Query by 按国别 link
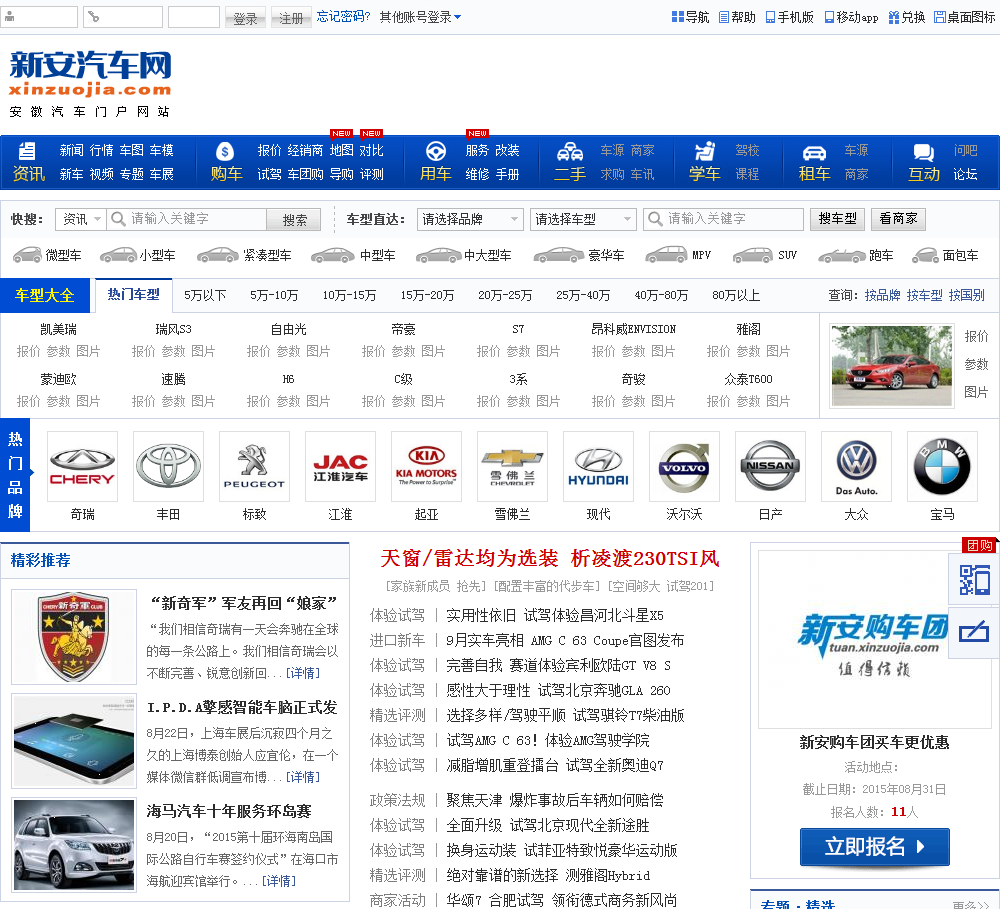Image resolution: width=1000 pixels, height=909 pixels. coord(966,295)
